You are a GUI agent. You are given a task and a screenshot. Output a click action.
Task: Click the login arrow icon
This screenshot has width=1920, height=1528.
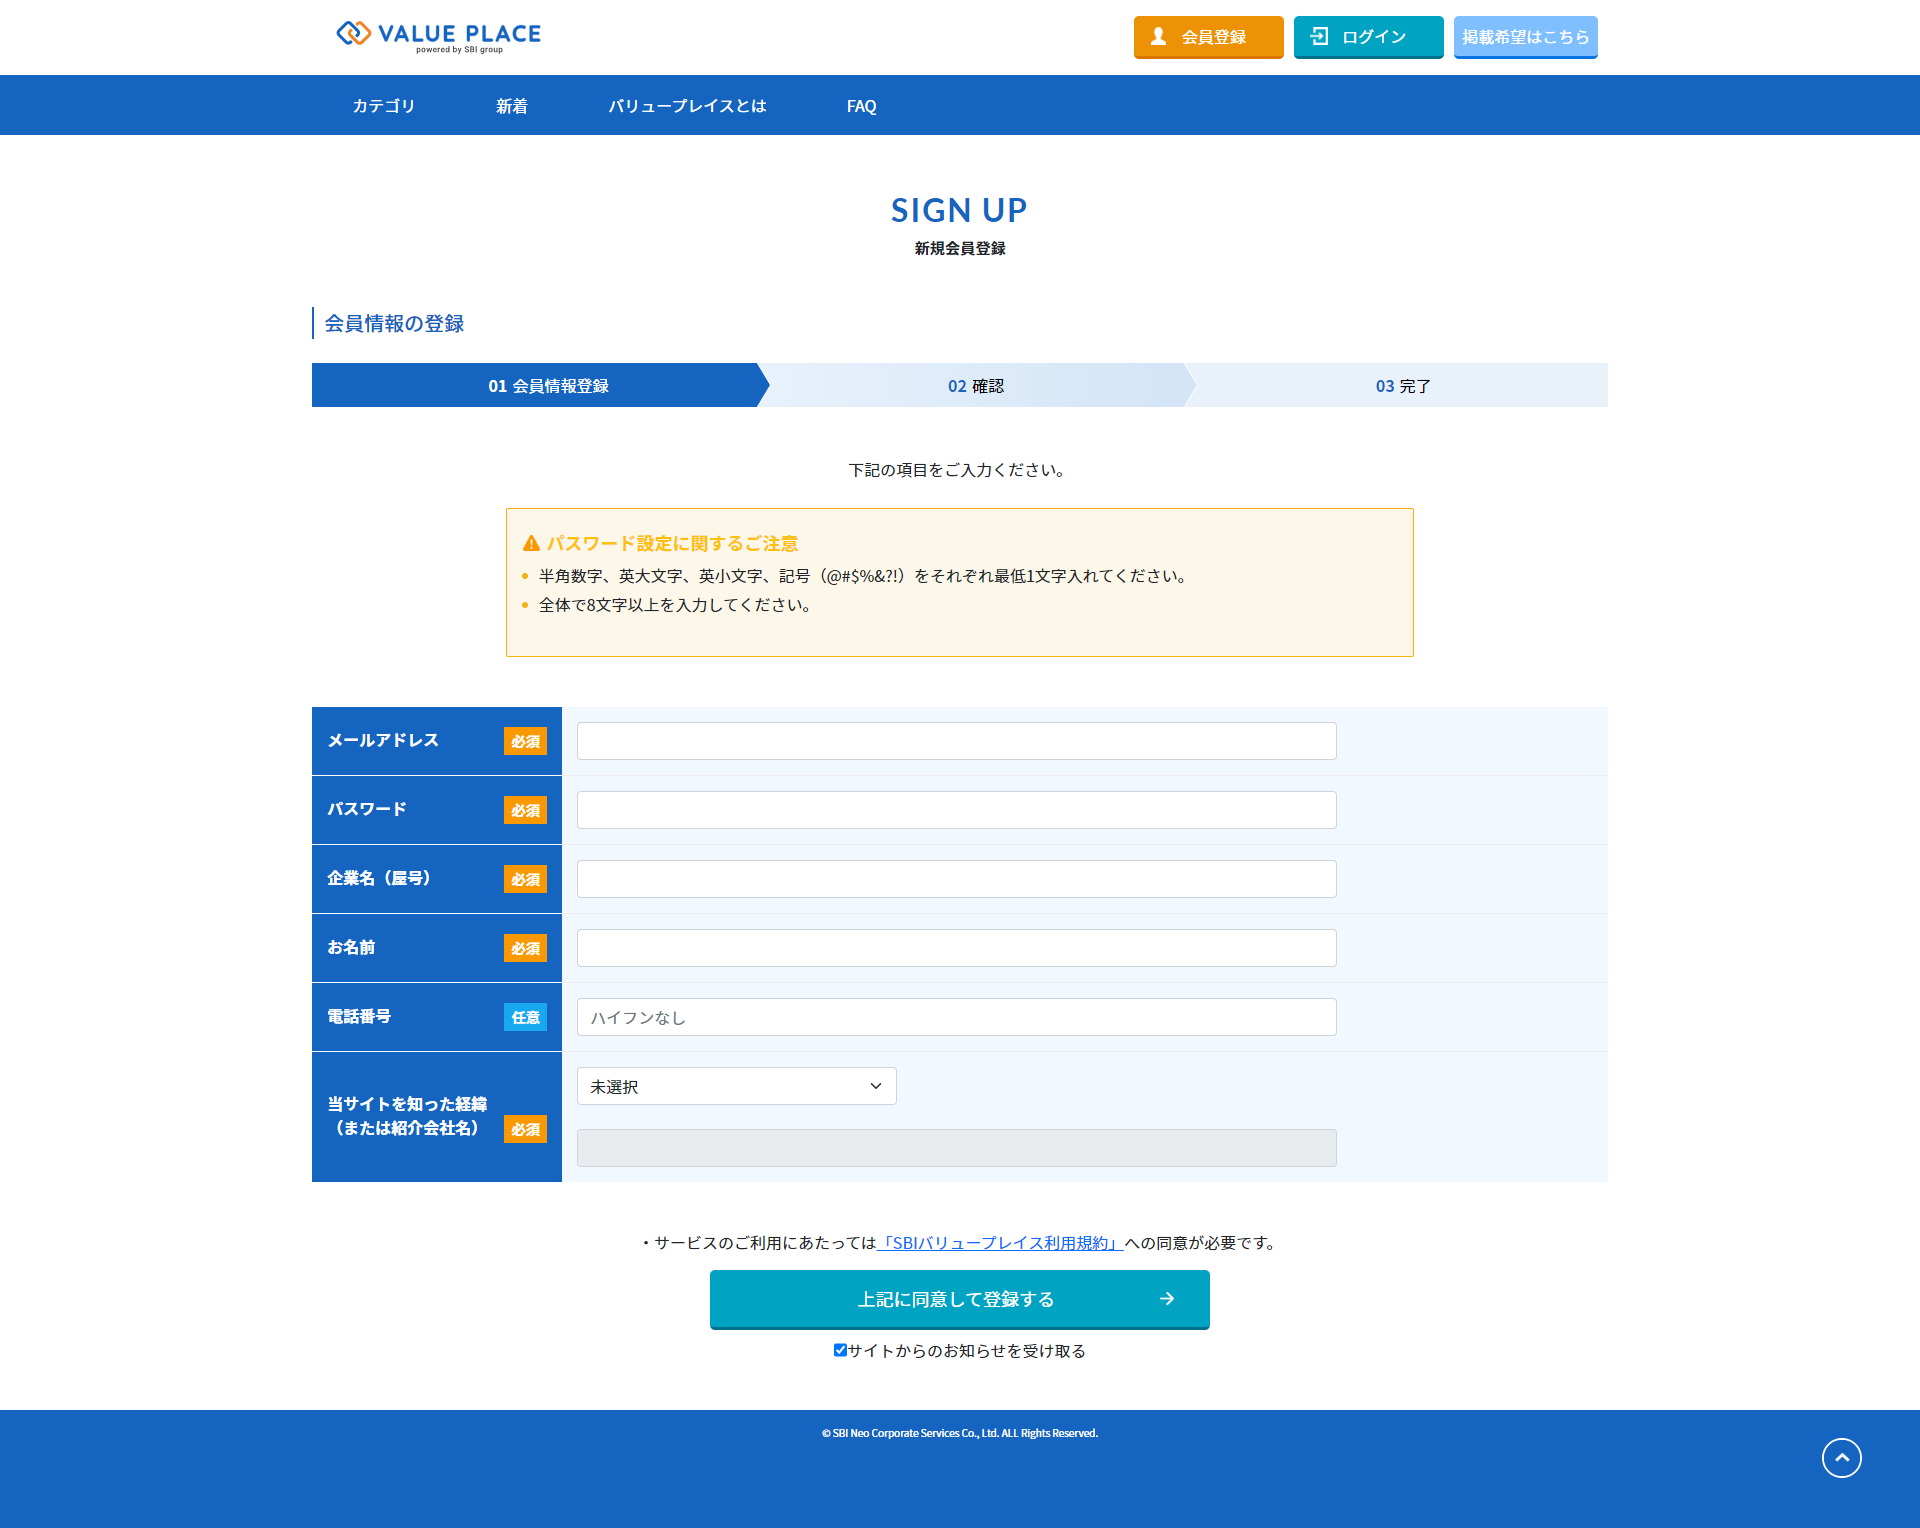pyautogui.click(x=1319, y=37)
